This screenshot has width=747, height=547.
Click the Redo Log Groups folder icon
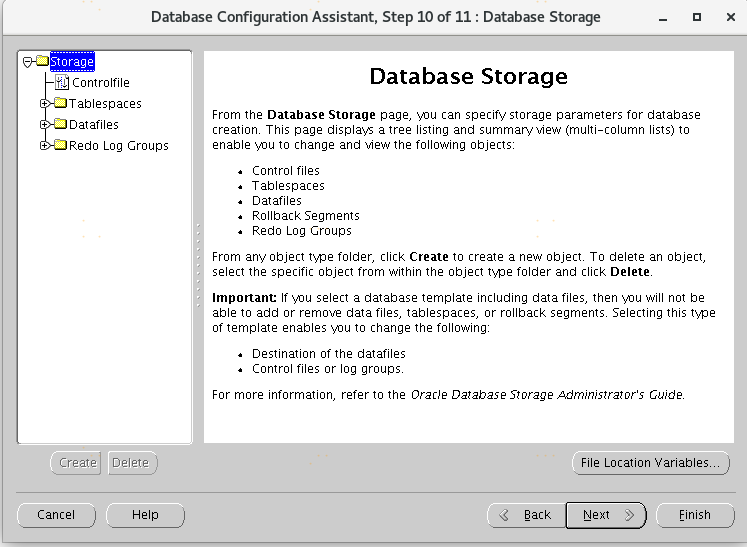point(60,146)
